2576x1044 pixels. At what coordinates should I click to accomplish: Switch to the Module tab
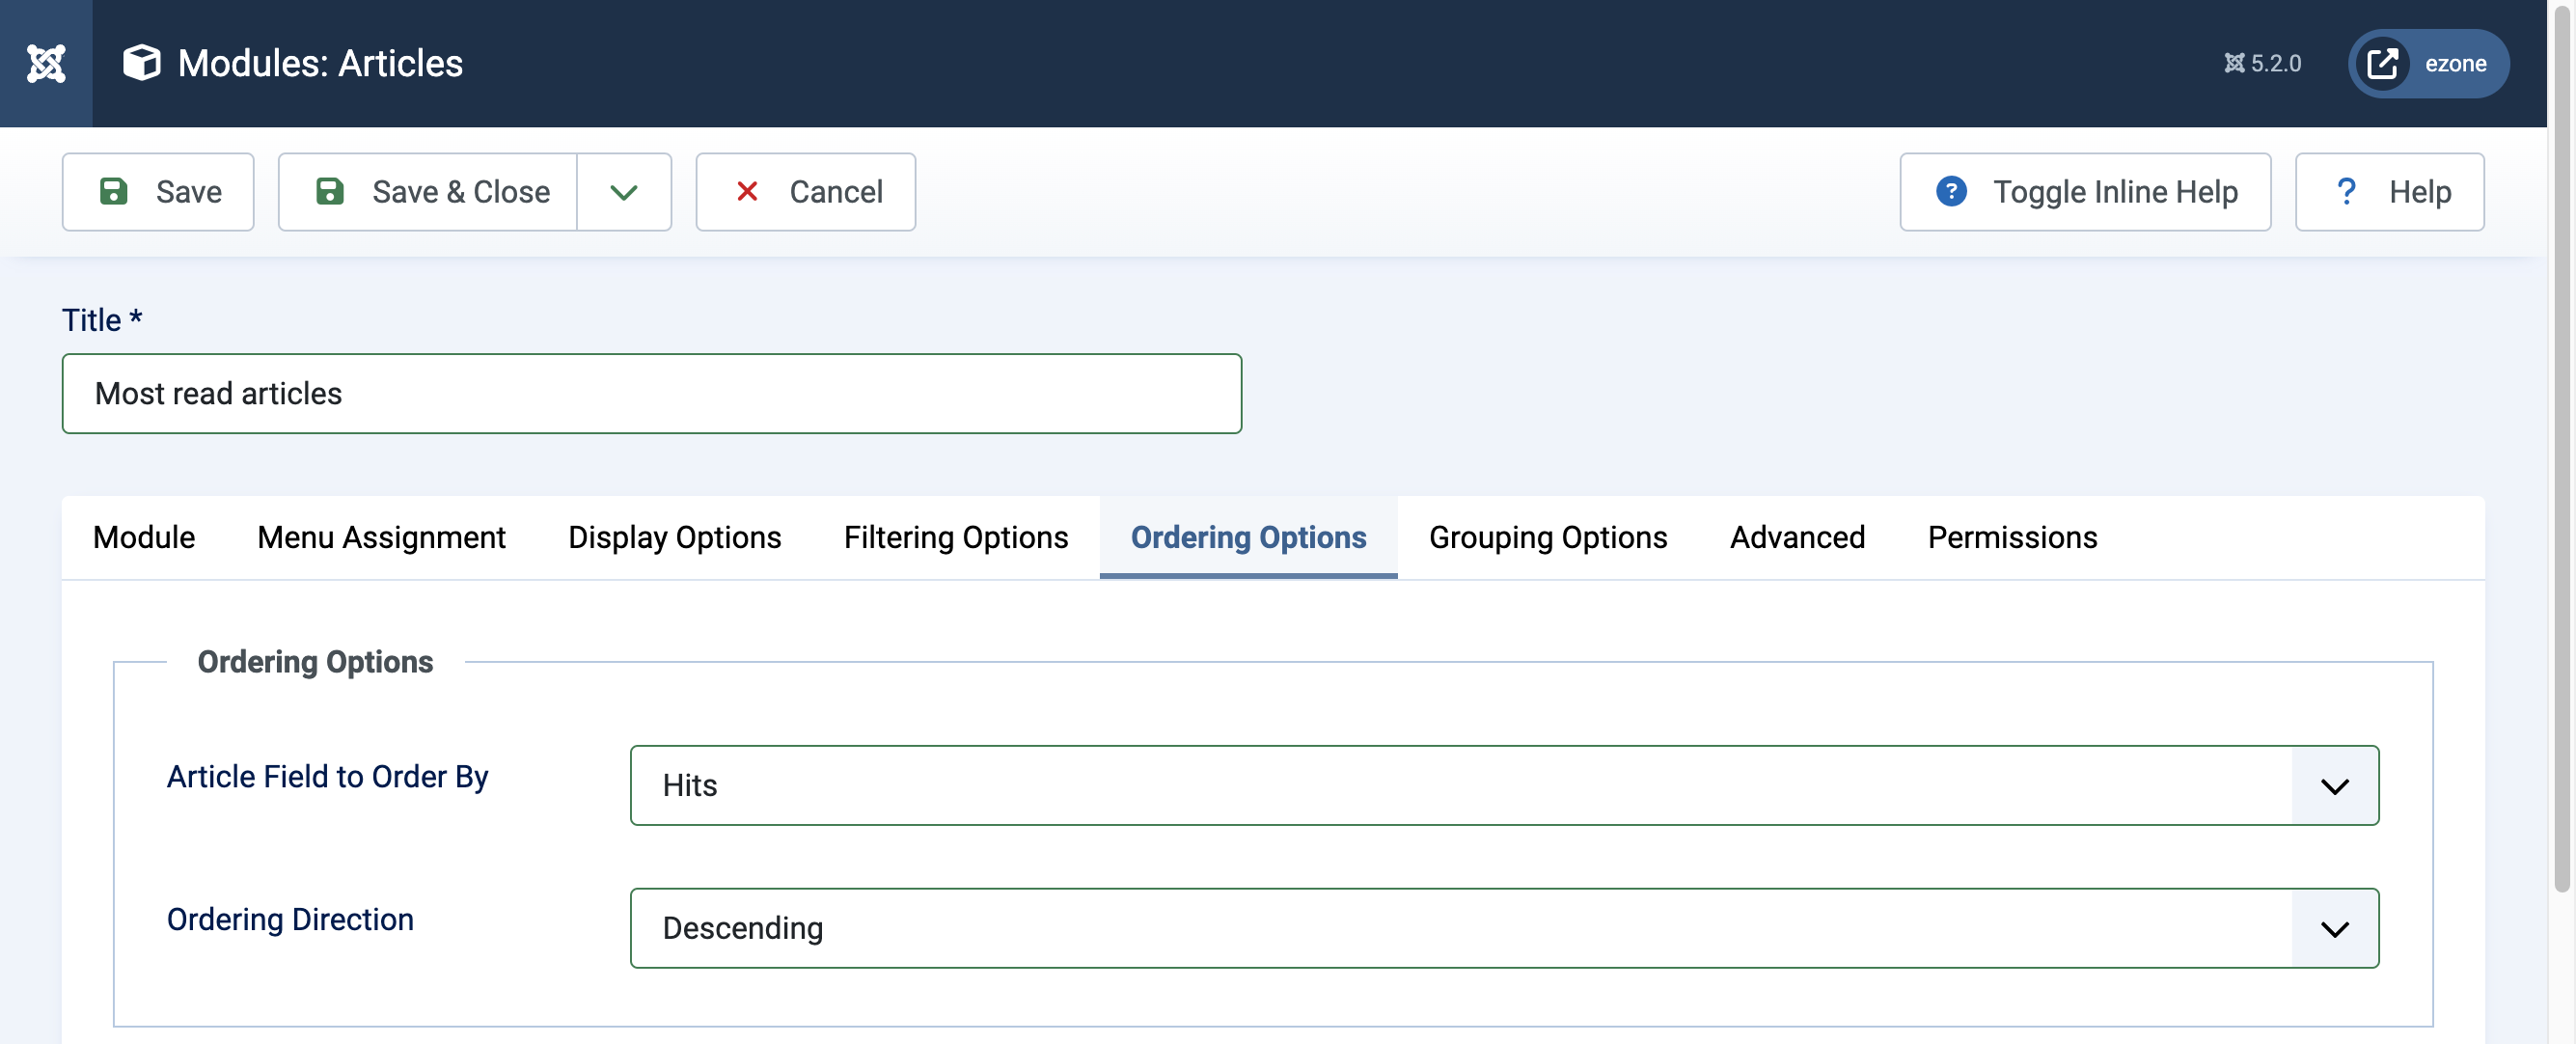[x=143, y=537]
